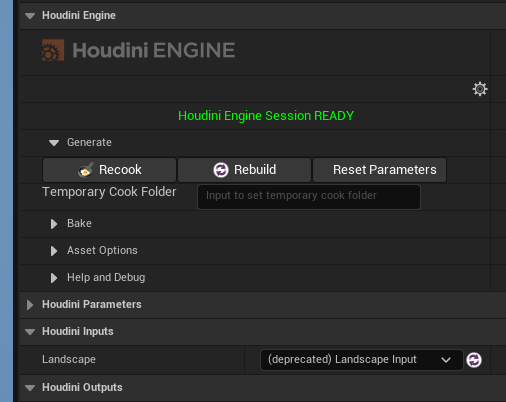Click the Houdini ENGINE banner text
Image resolution: width=506 pixels, height=402 pixels.
(x=154, y=50)
